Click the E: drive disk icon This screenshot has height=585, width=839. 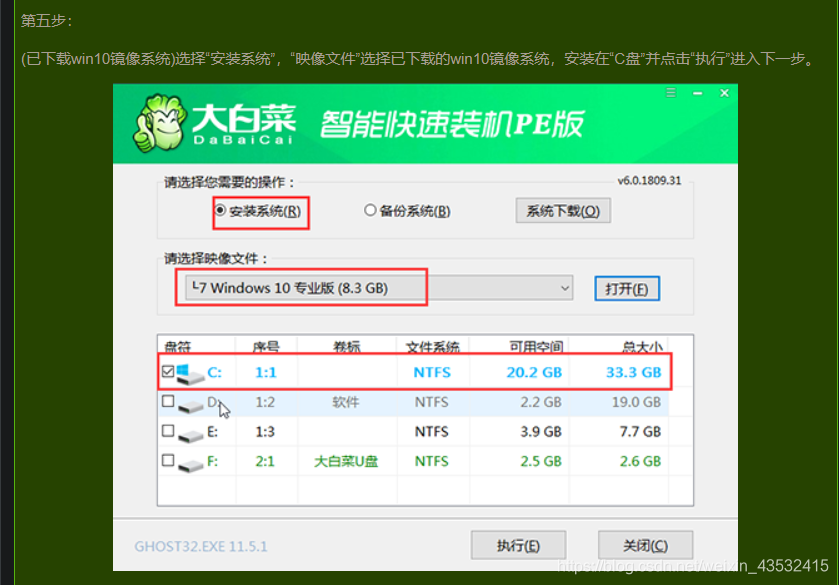190,436
